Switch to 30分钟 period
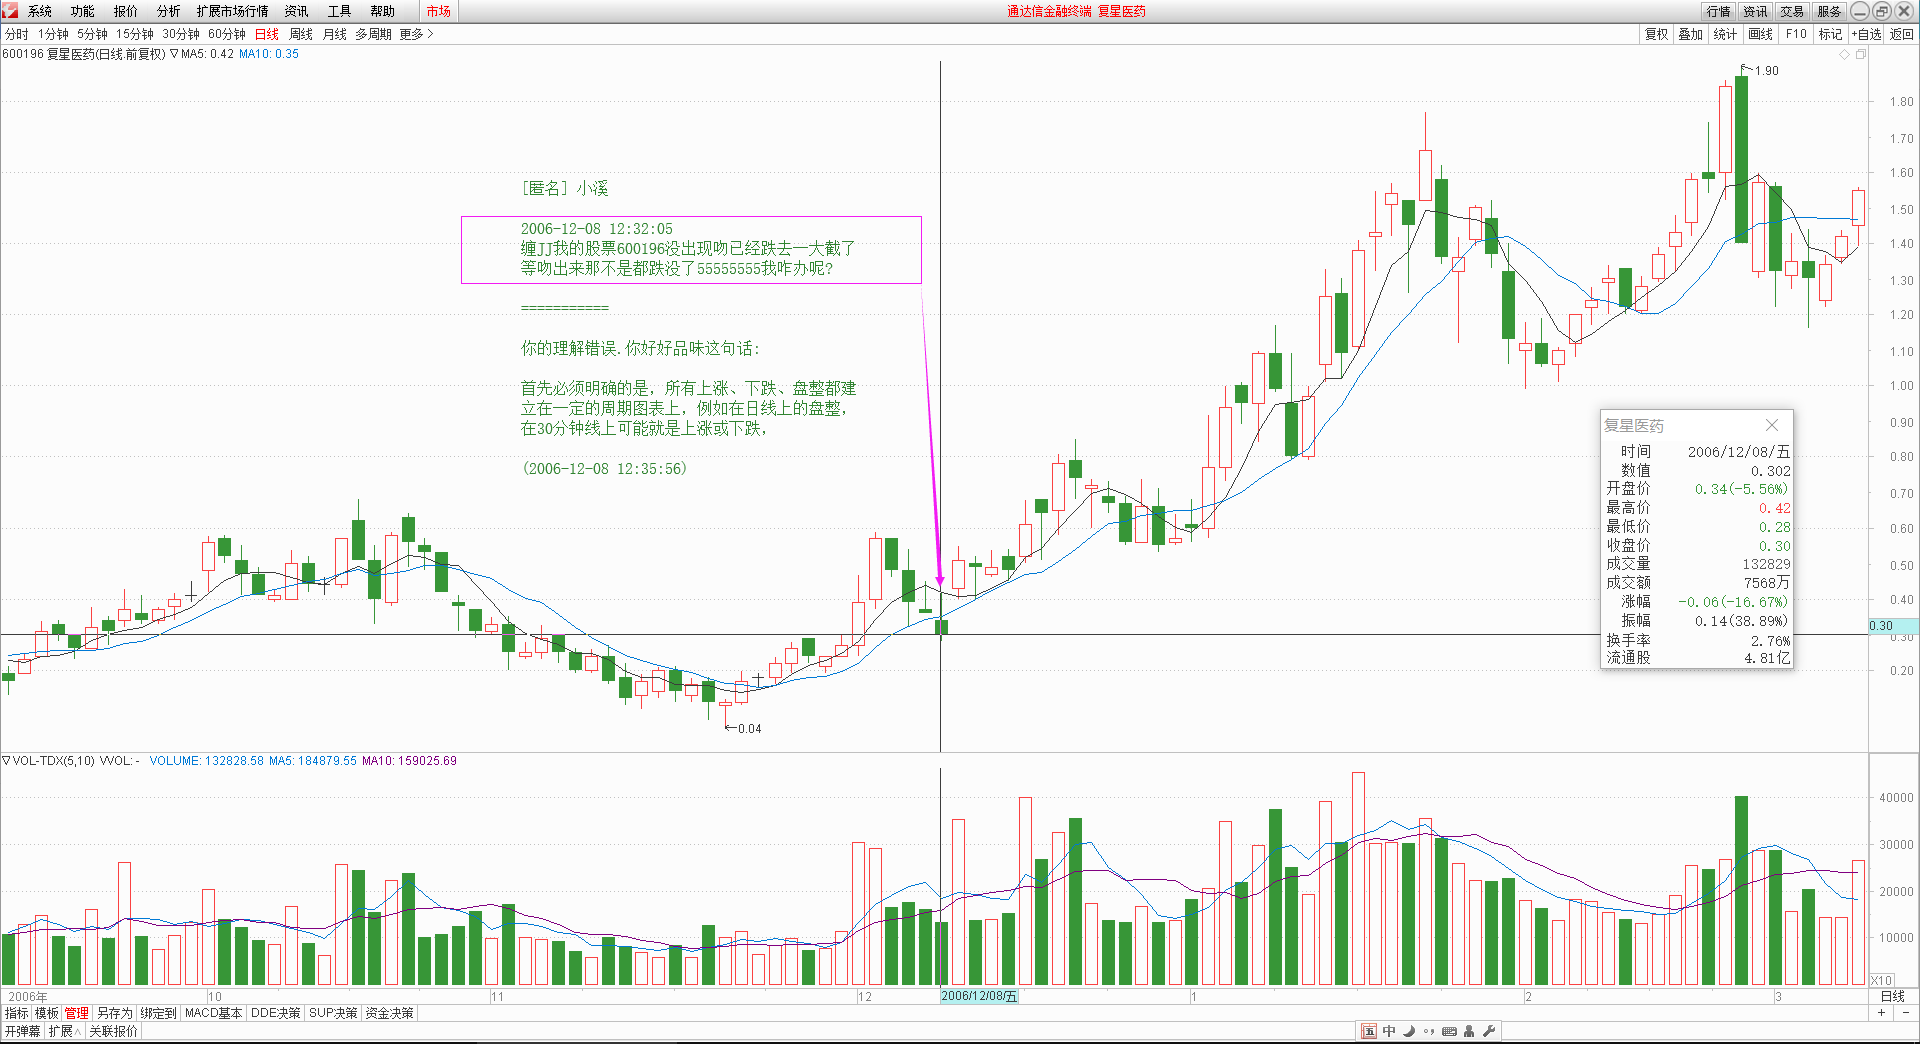The height and width of the screenshot is (1044, 1920). click(x=181, y=34)
